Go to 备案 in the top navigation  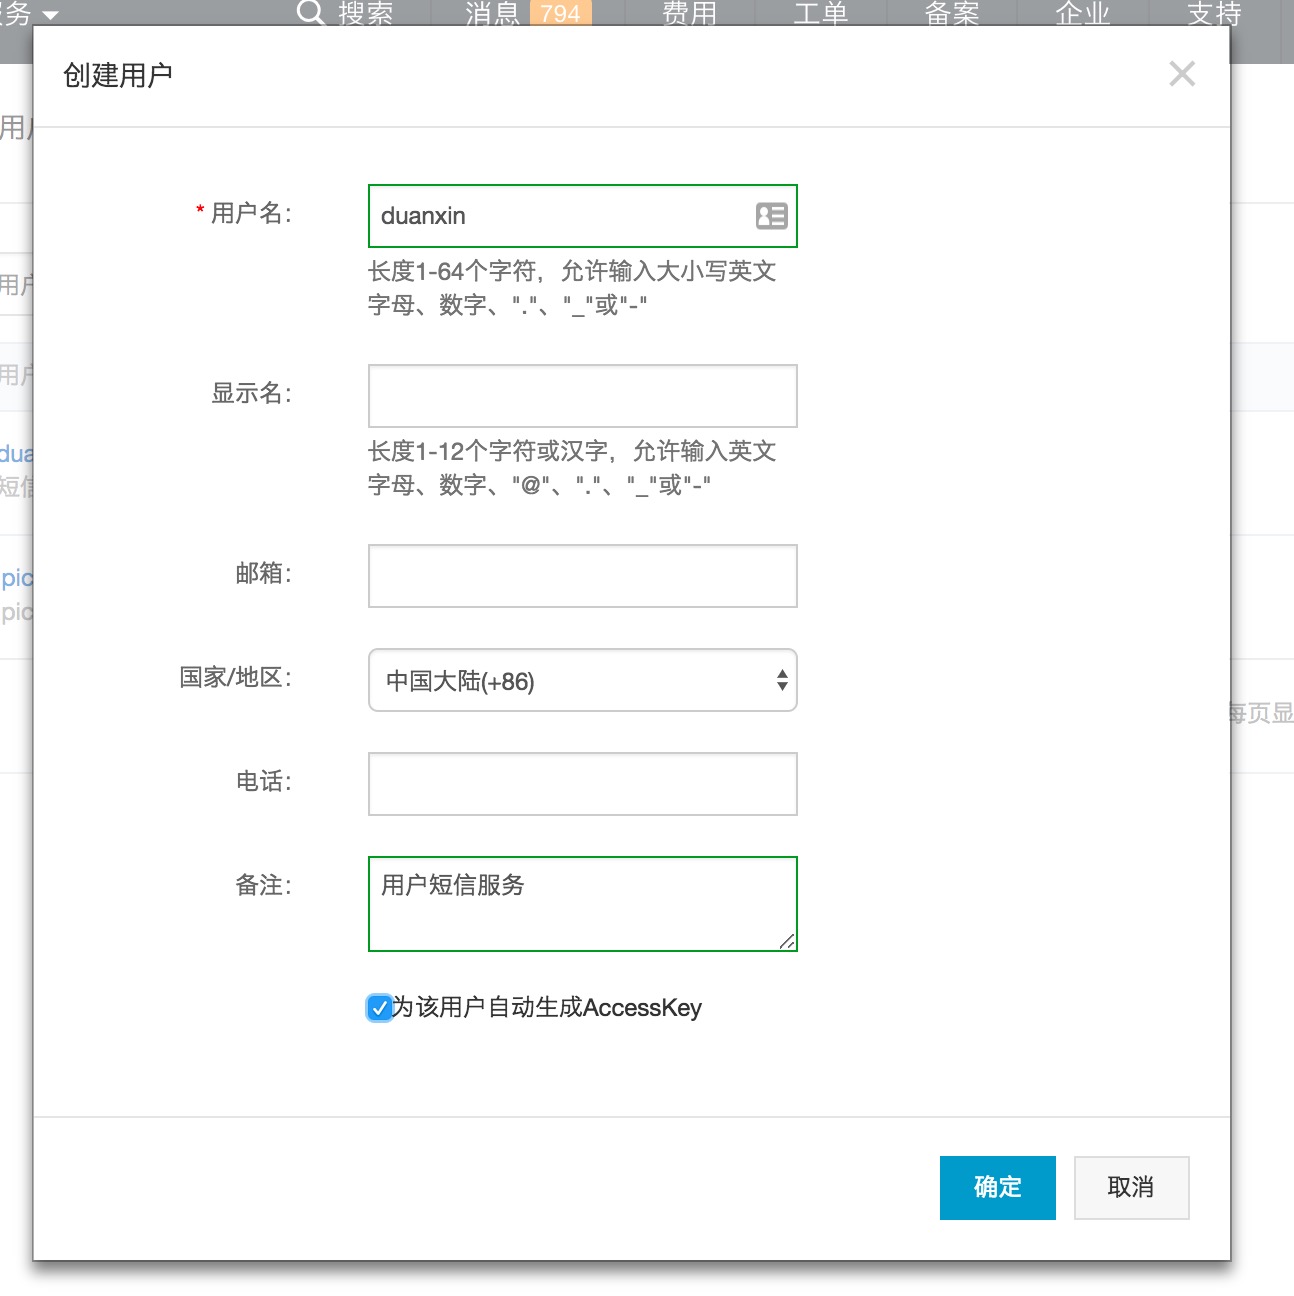(951, 13)
